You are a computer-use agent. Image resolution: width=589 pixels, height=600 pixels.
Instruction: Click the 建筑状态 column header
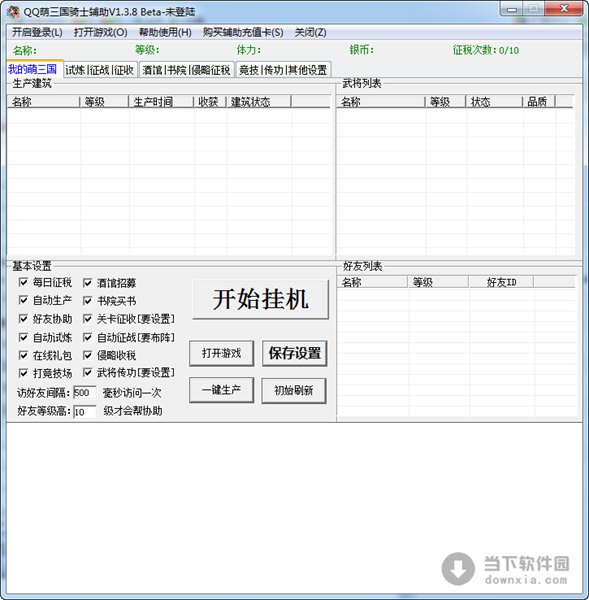point(259,102)
